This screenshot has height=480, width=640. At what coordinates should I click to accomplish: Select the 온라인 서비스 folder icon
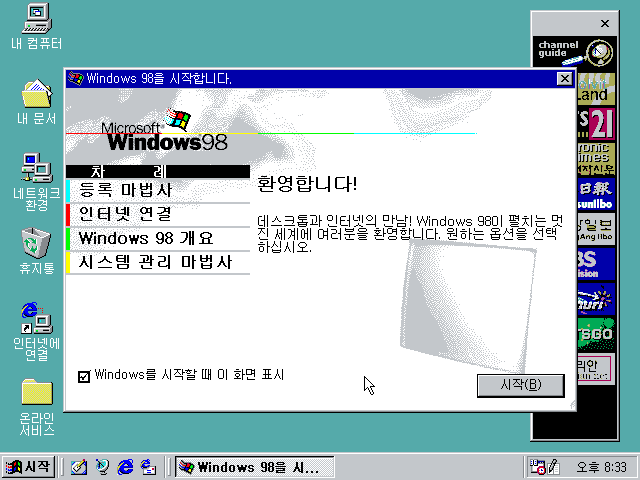tap(37, 407)
